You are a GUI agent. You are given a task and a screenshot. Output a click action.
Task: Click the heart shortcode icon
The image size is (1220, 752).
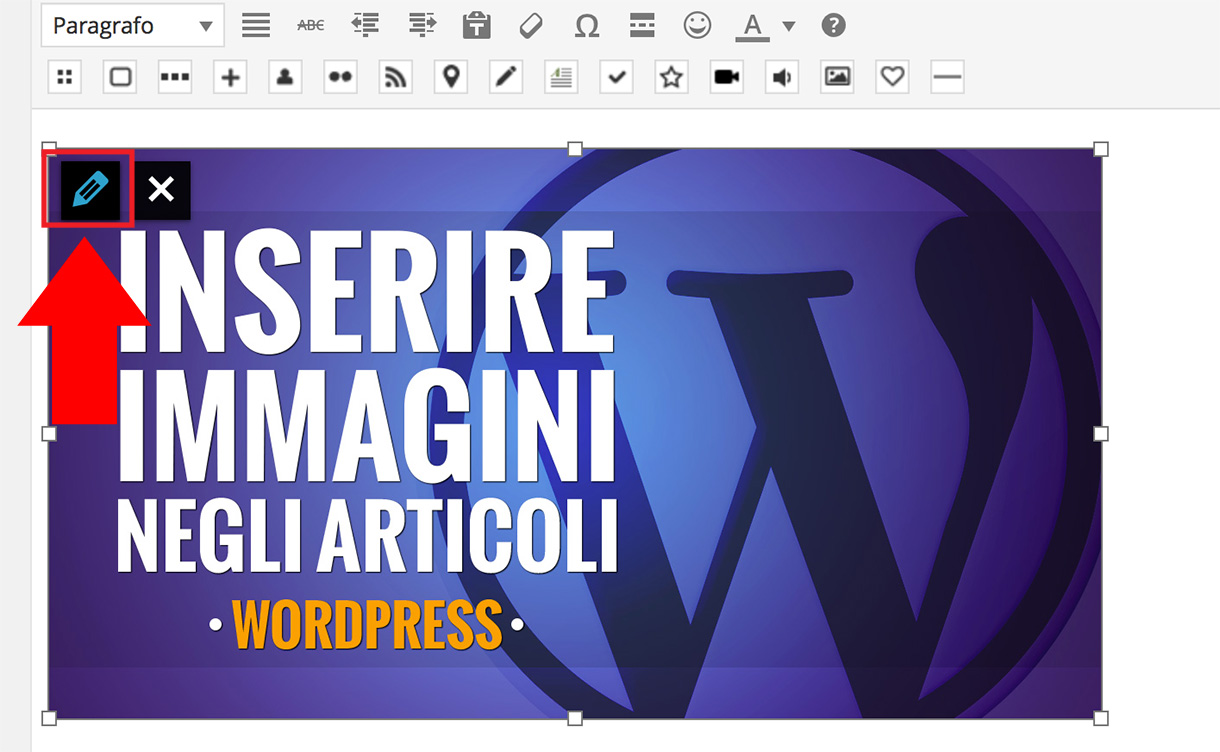click(892, 77)
